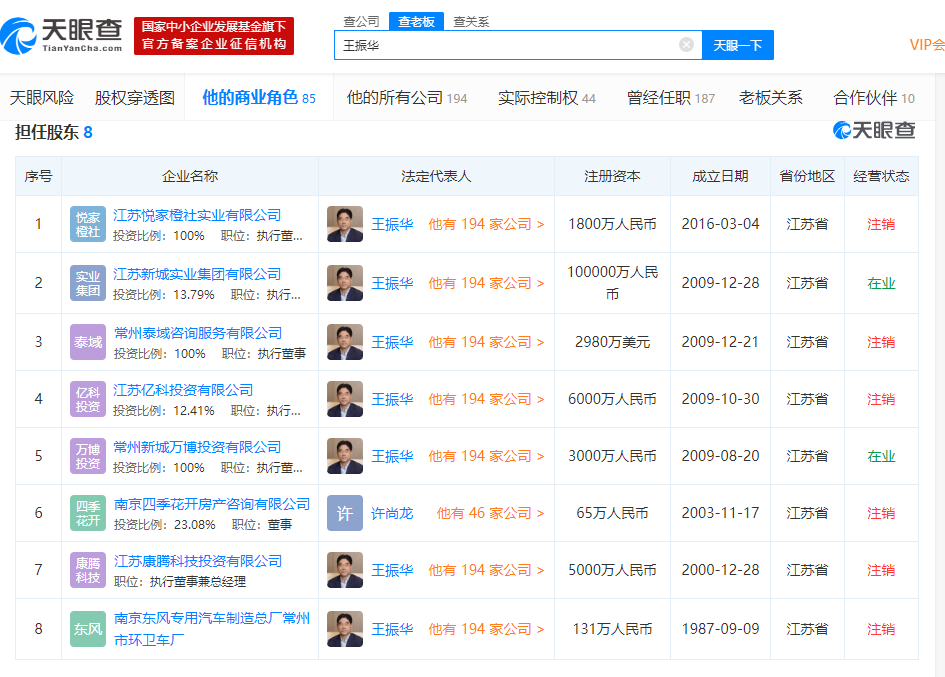The width and height of the screenshot is (945, 677).
Task: Click the 在业 status for 常州新城万博投资
Action: 881,456
